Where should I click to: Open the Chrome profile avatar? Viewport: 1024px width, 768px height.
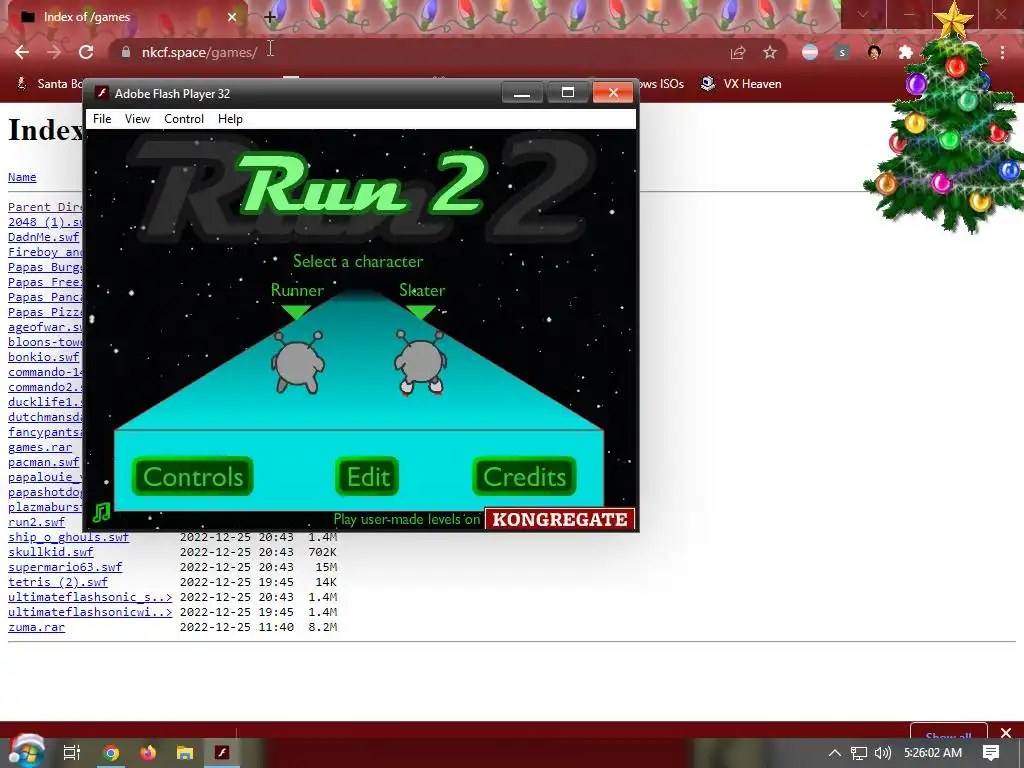click(x=874, y=52)
